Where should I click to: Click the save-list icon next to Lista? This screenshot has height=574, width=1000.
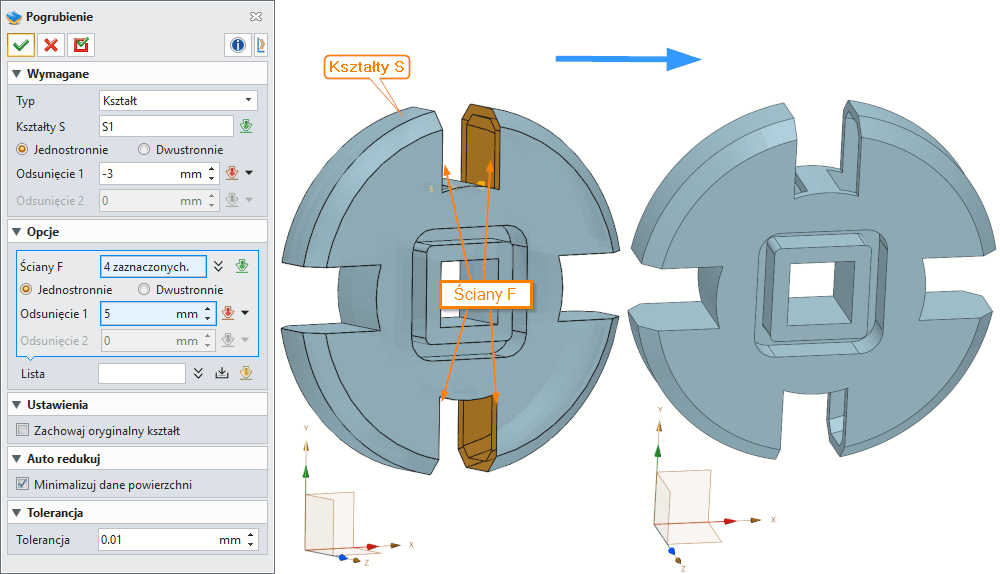[x=222, y=373]
